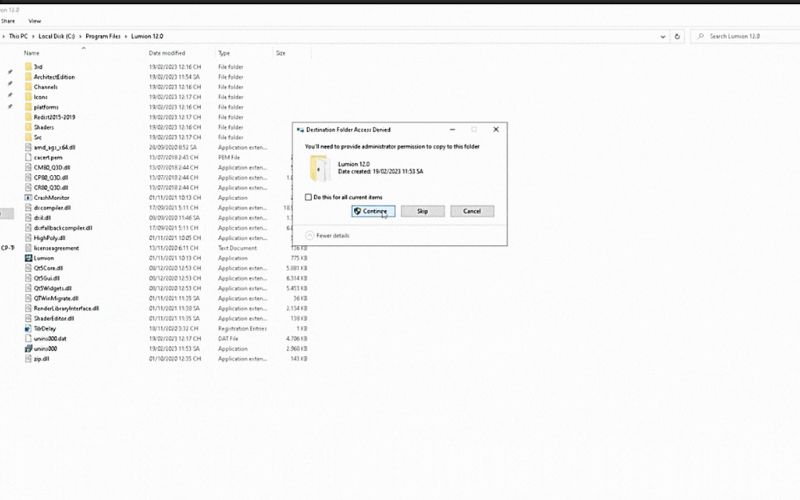Screen dimensions: 800x500
Task: Go to Local Disk (C:) breadcrumb
Action: 57,36
